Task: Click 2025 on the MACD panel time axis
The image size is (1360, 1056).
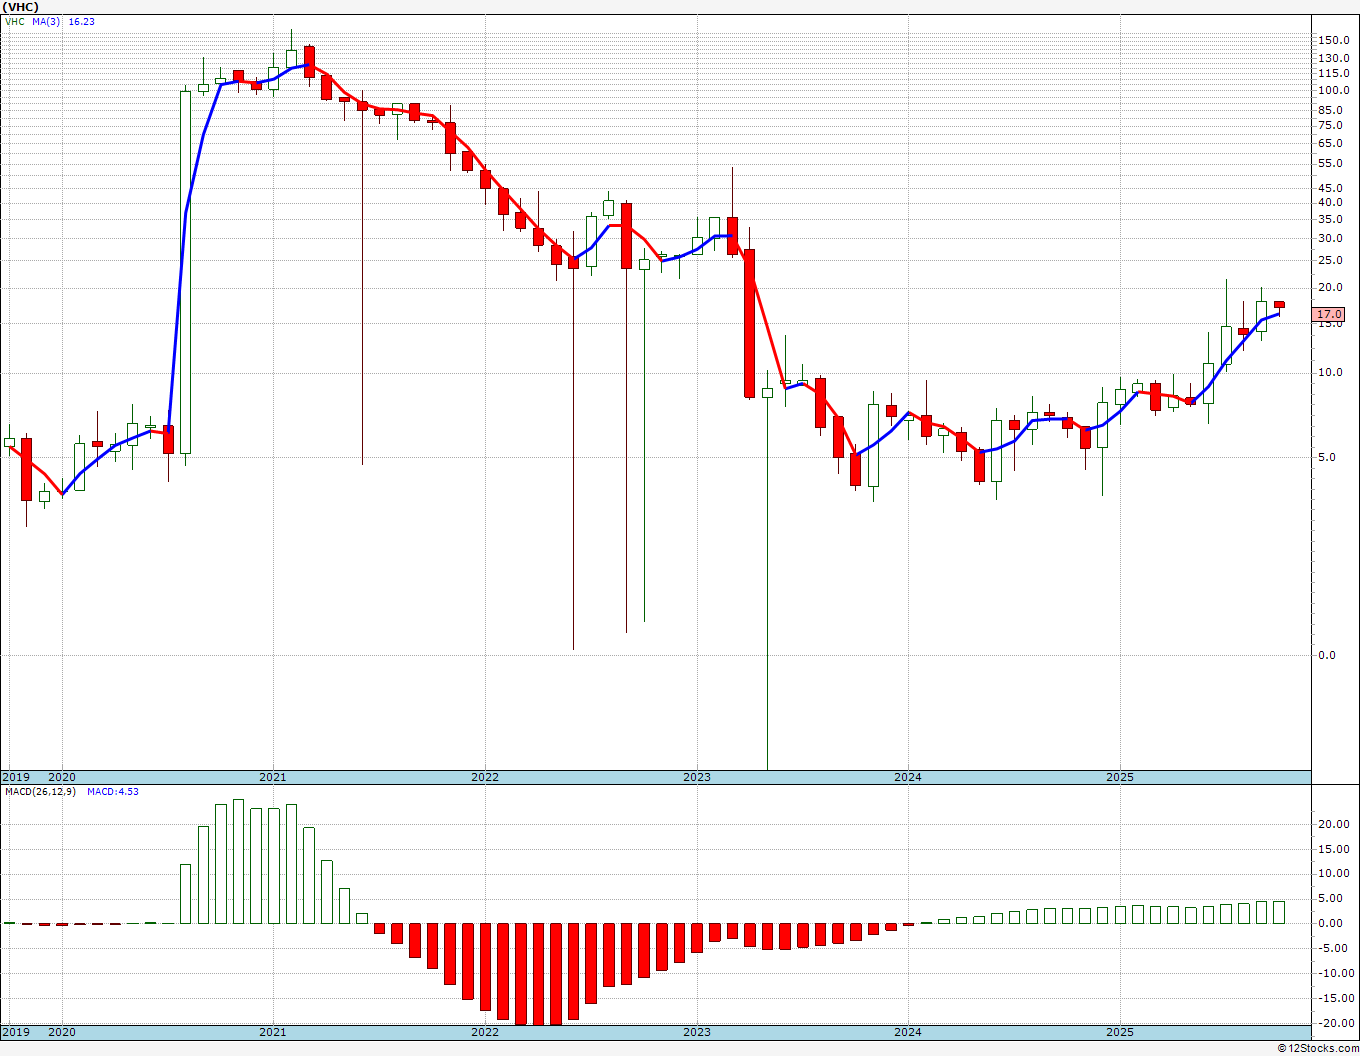Action: [x=1120, y=1032]
